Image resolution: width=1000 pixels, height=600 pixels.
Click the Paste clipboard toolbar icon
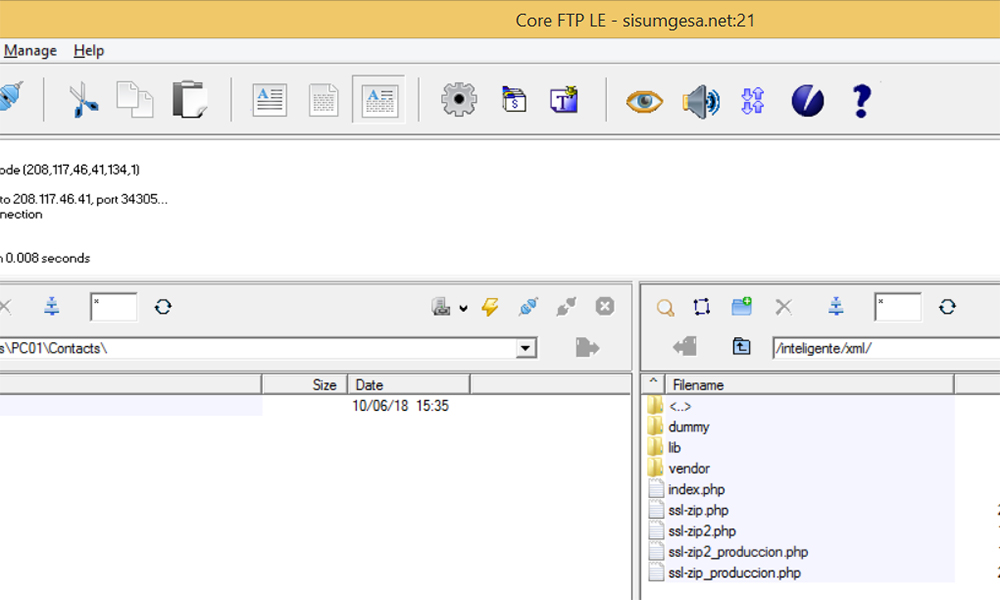190,99
